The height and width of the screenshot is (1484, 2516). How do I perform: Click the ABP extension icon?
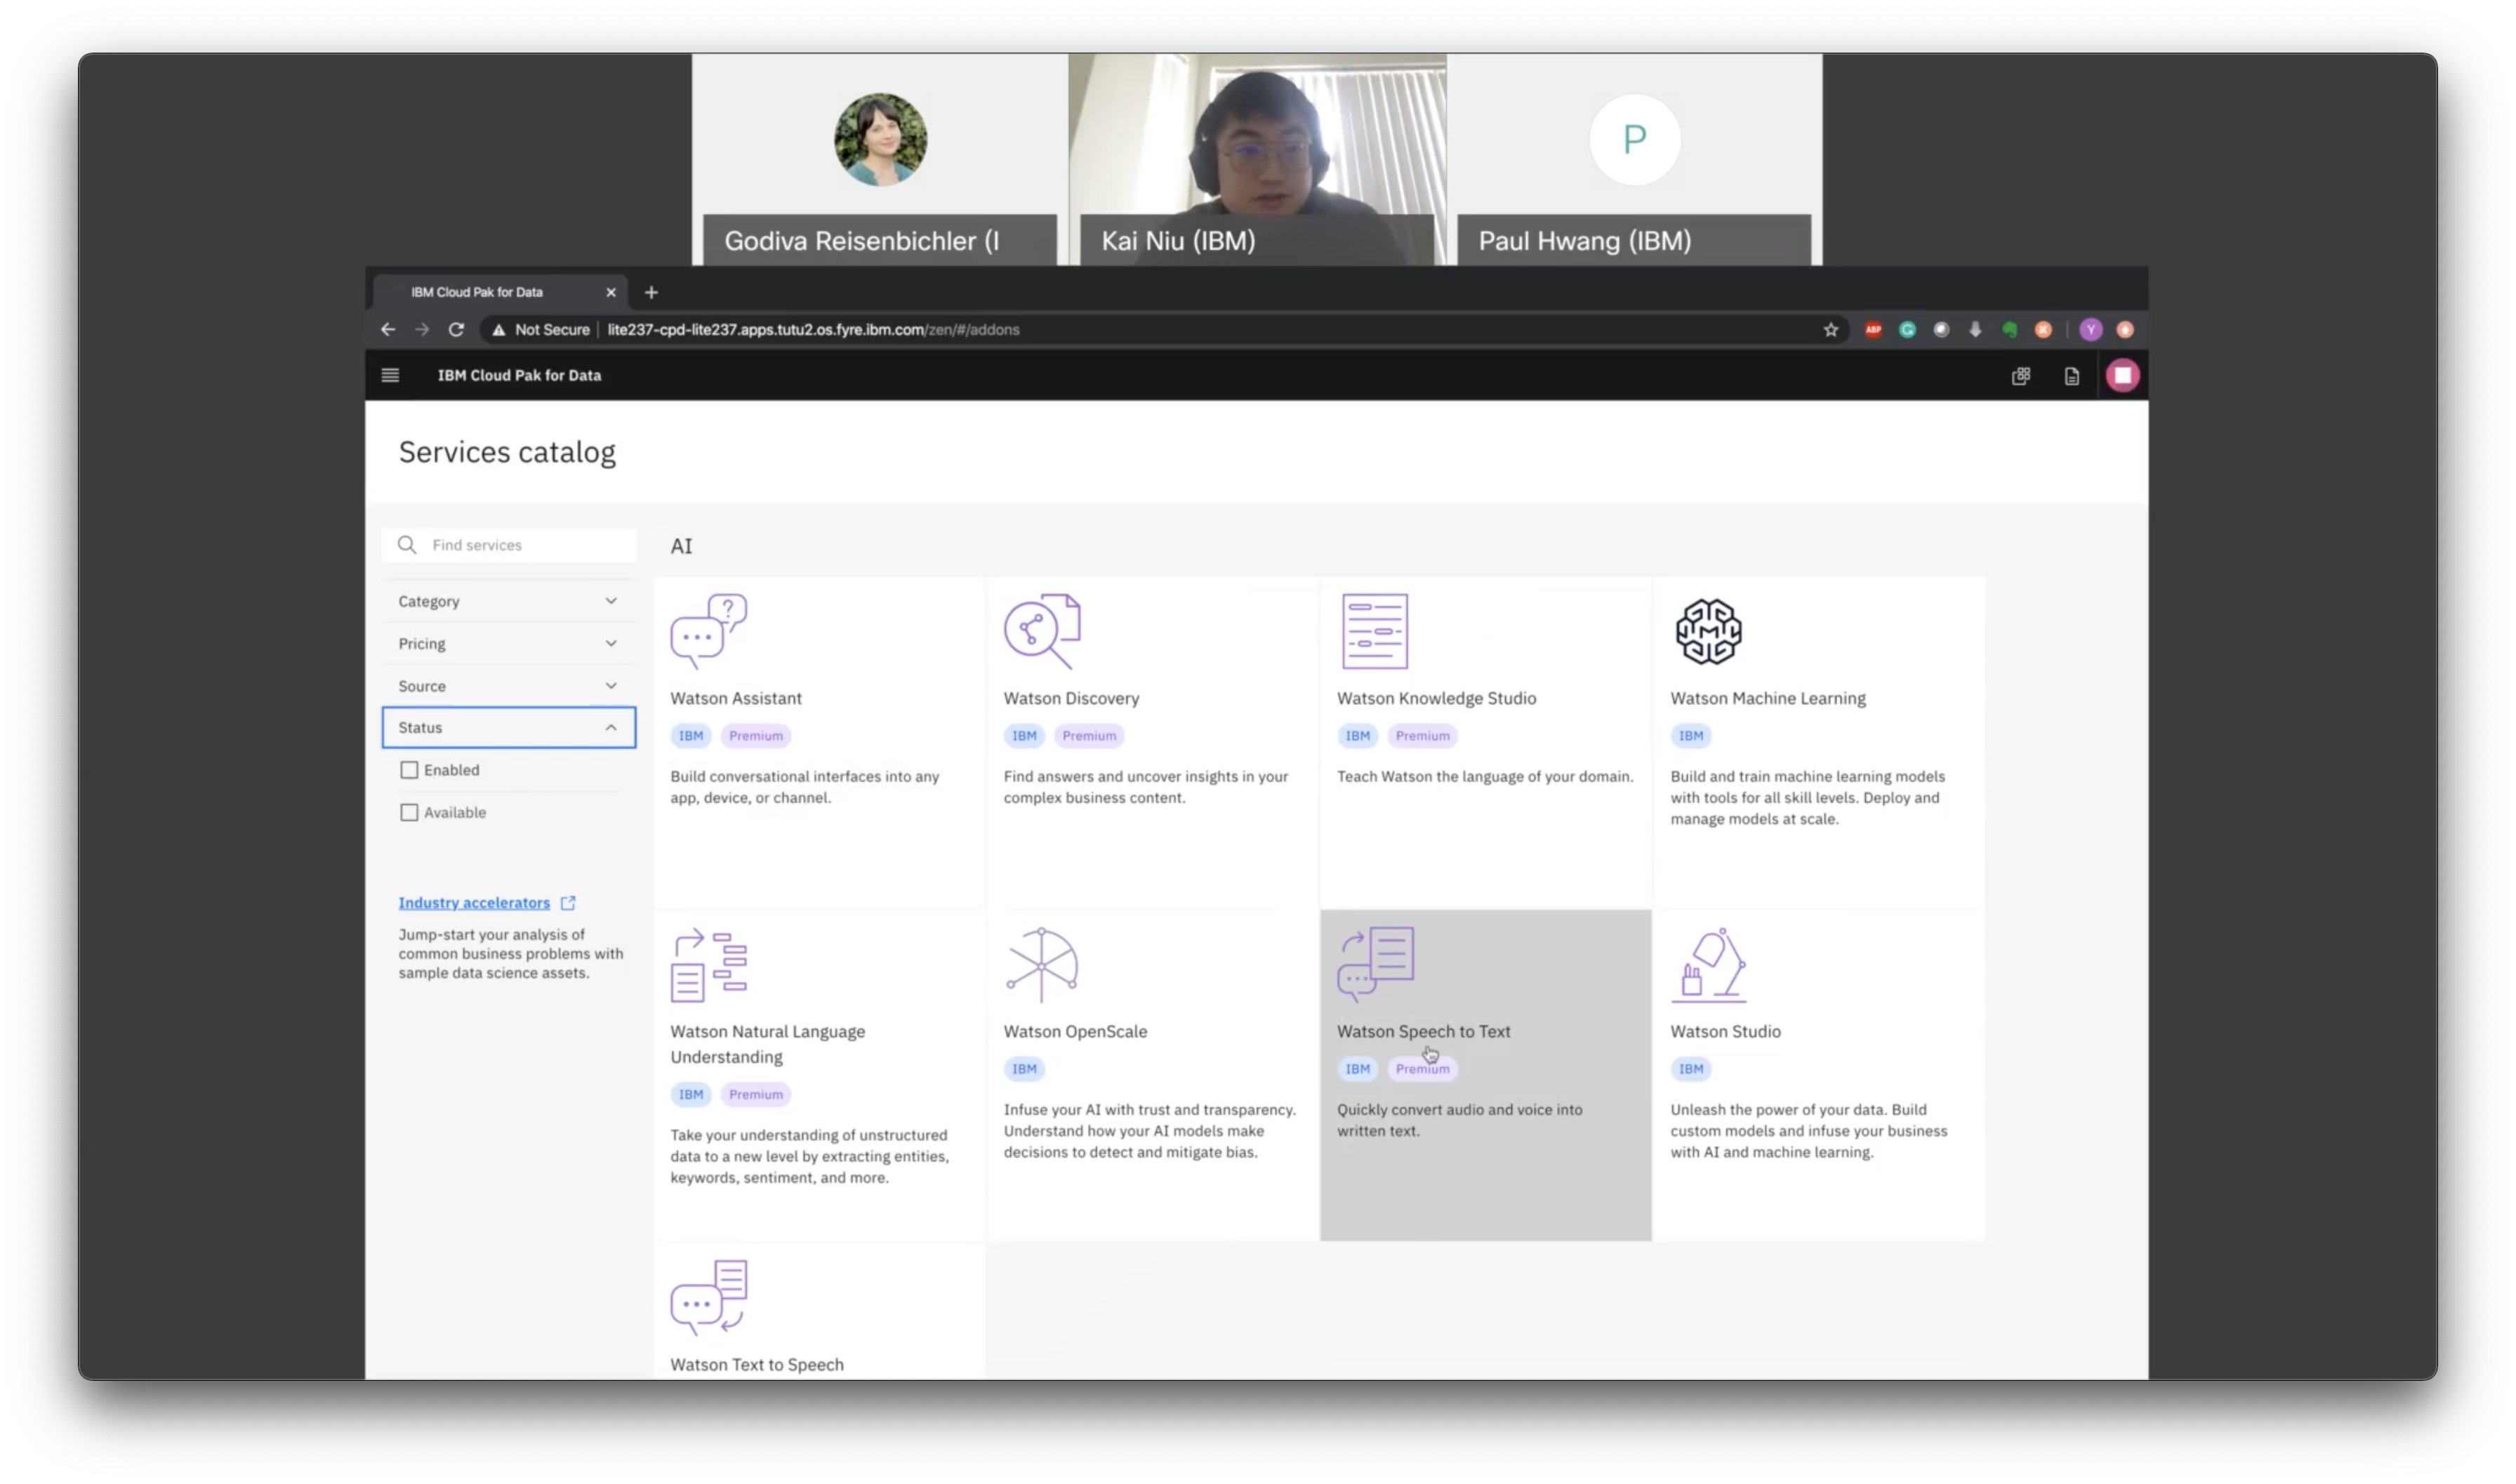(1873, 329)
